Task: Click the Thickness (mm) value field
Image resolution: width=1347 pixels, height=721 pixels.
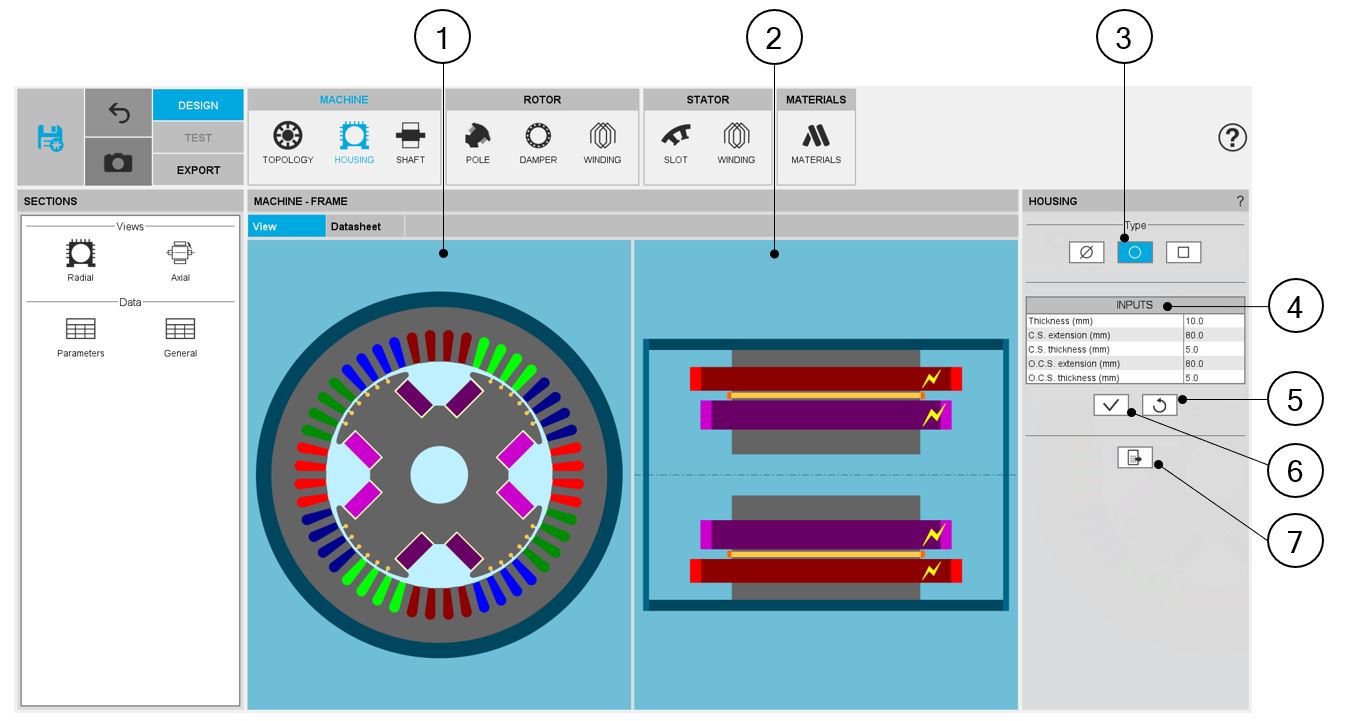Action: [x=1213, y=321]
